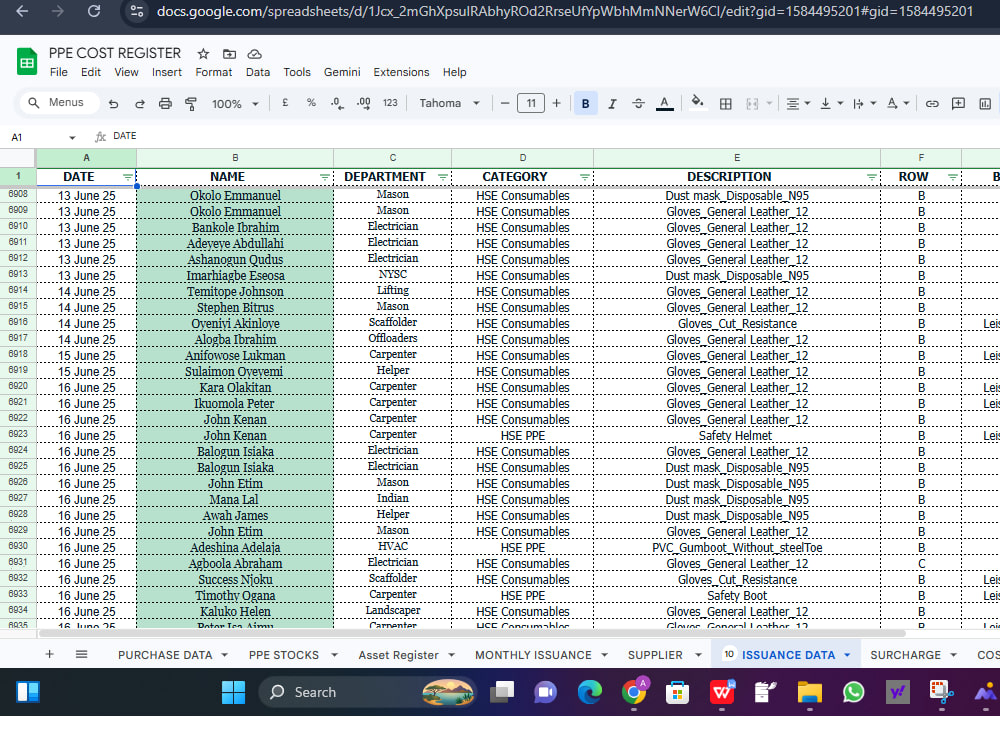
Task: Insert a chart
Action: click(x=985, y=103)
